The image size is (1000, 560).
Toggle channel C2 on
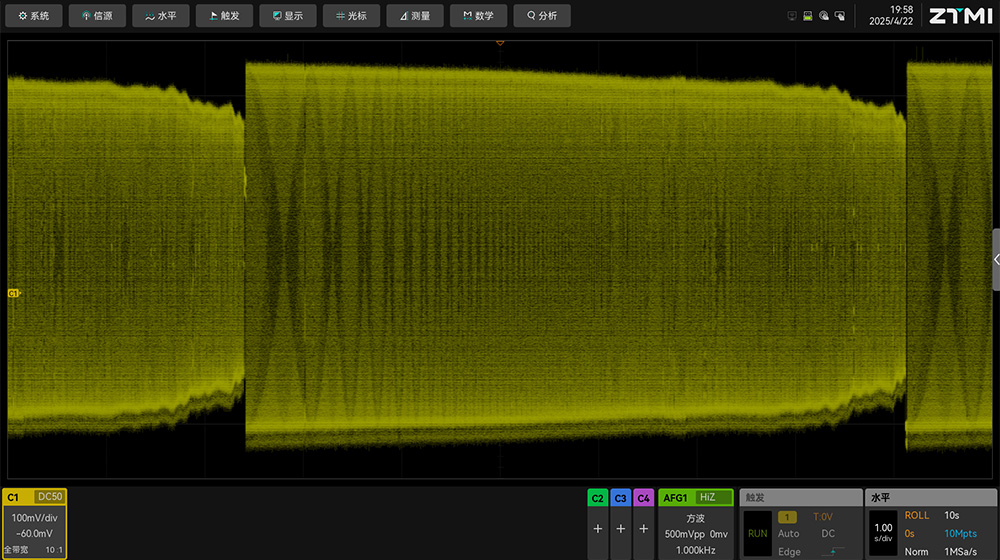pyautogui.click(x=598, y=527)
